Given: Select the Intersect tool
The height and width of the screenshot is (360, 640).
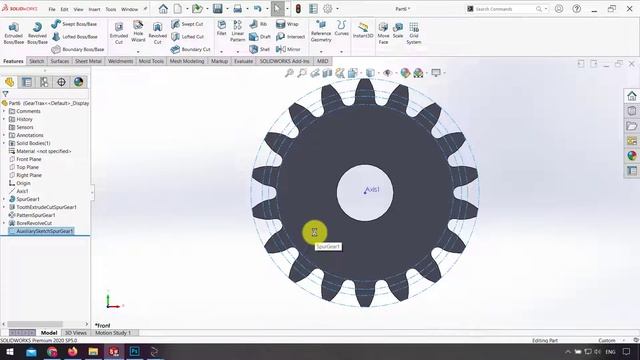Looking at the screenshot, I should pos(290,37).
